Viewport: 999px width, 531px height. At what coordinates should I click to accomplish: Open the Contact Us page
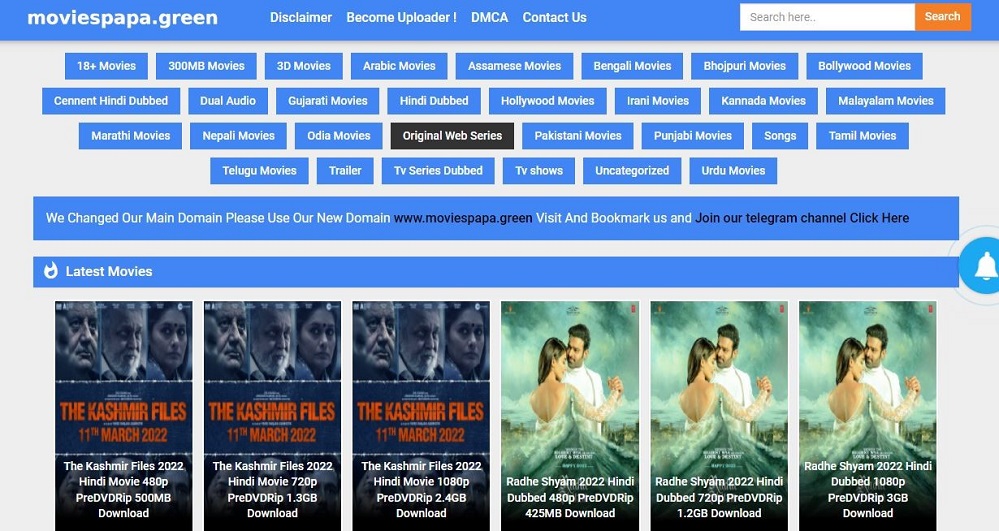554,18
